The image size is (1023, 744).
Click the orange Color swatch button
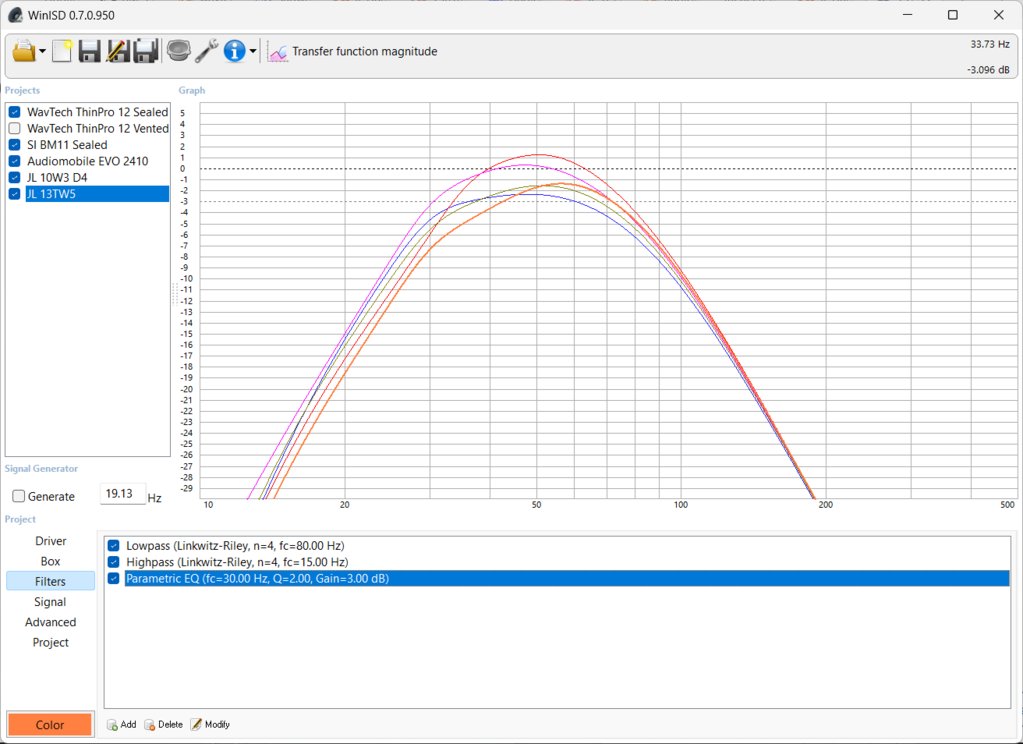(50, 724)
